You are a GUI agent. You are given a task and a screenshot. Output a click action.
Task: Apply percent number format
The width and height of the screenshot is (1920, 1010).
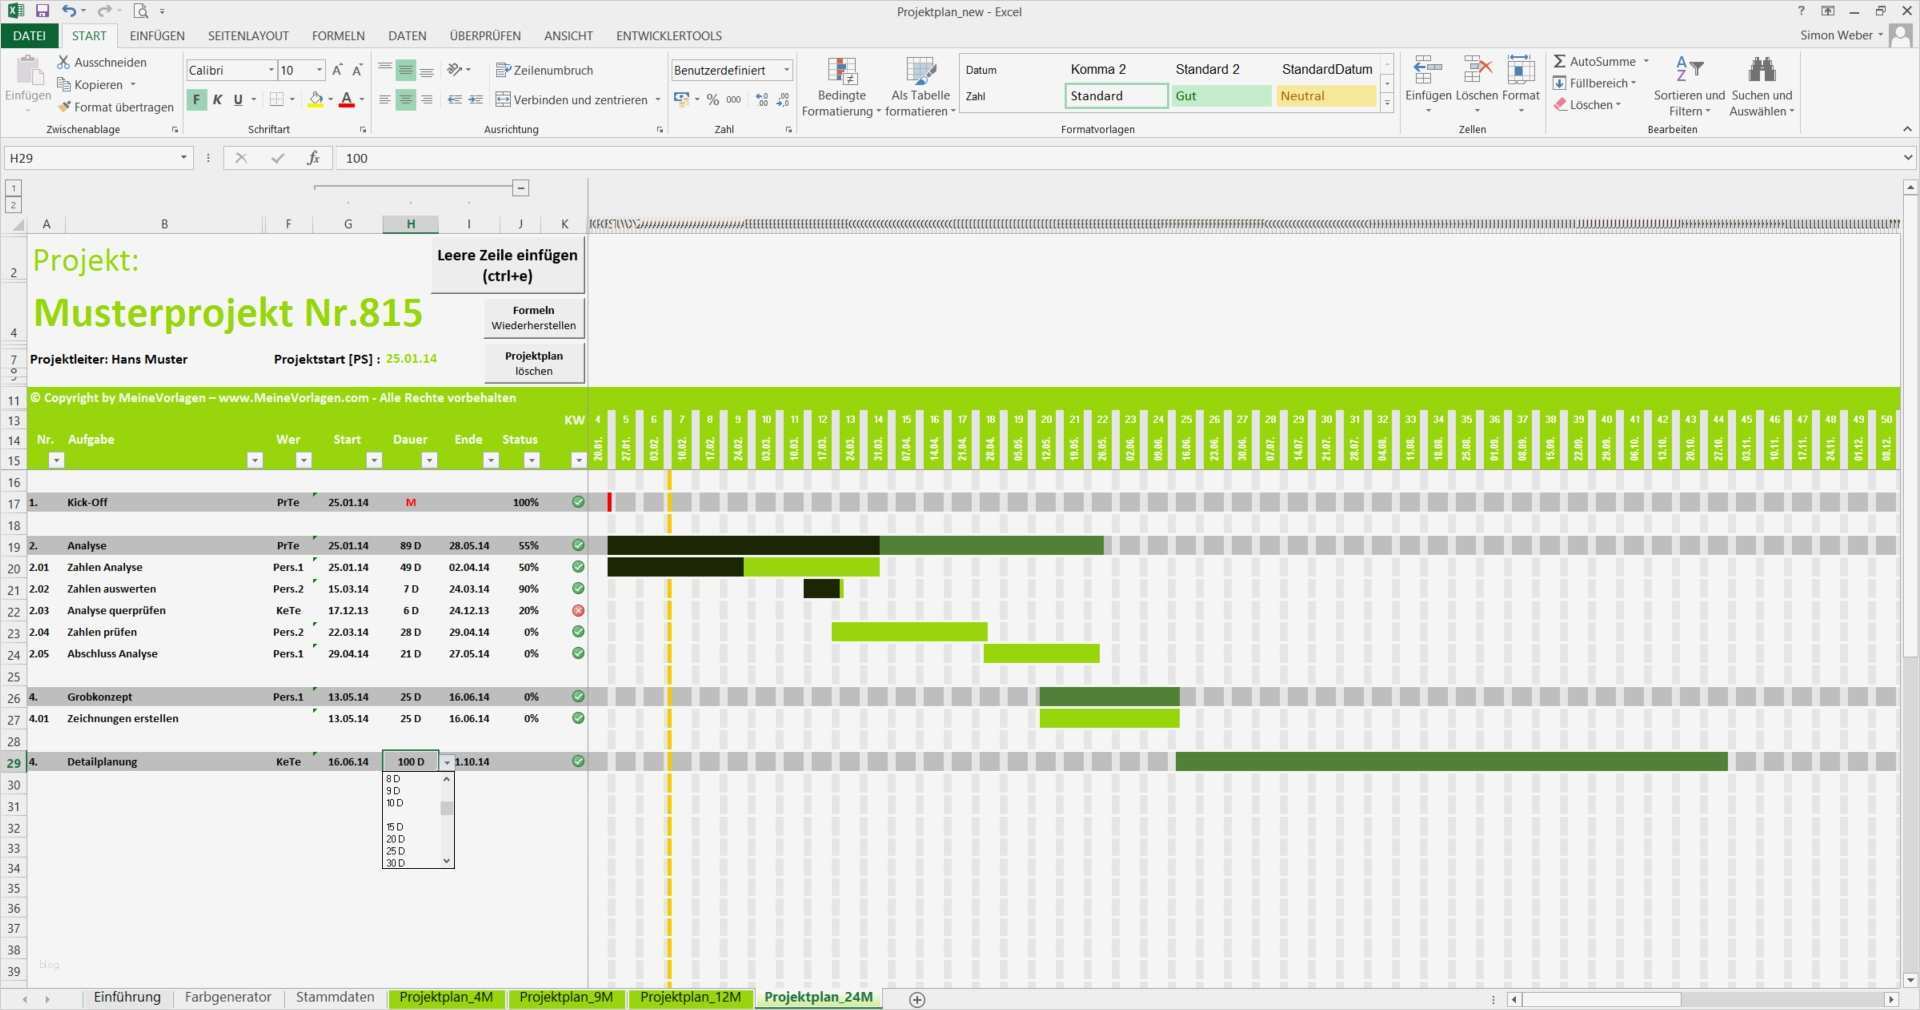coord(713,100)
